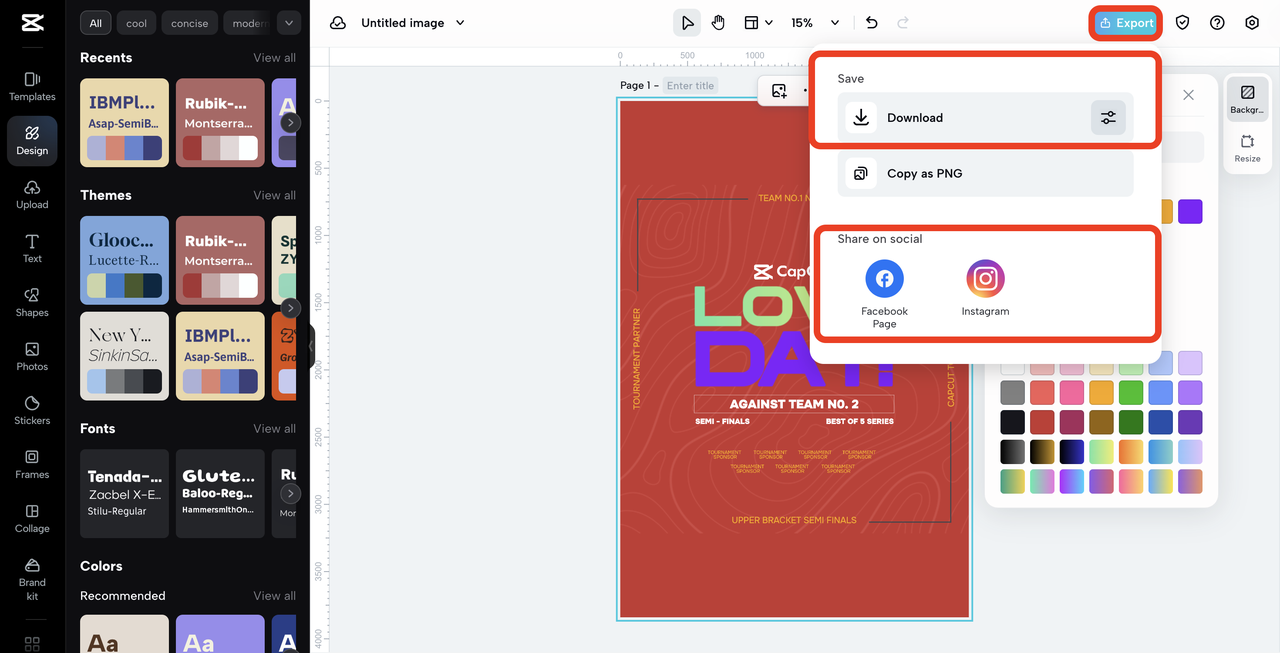Viewport: 1280px width, 653px height.
Task: Select the modern filter chip
Action: tap(247, 23)
